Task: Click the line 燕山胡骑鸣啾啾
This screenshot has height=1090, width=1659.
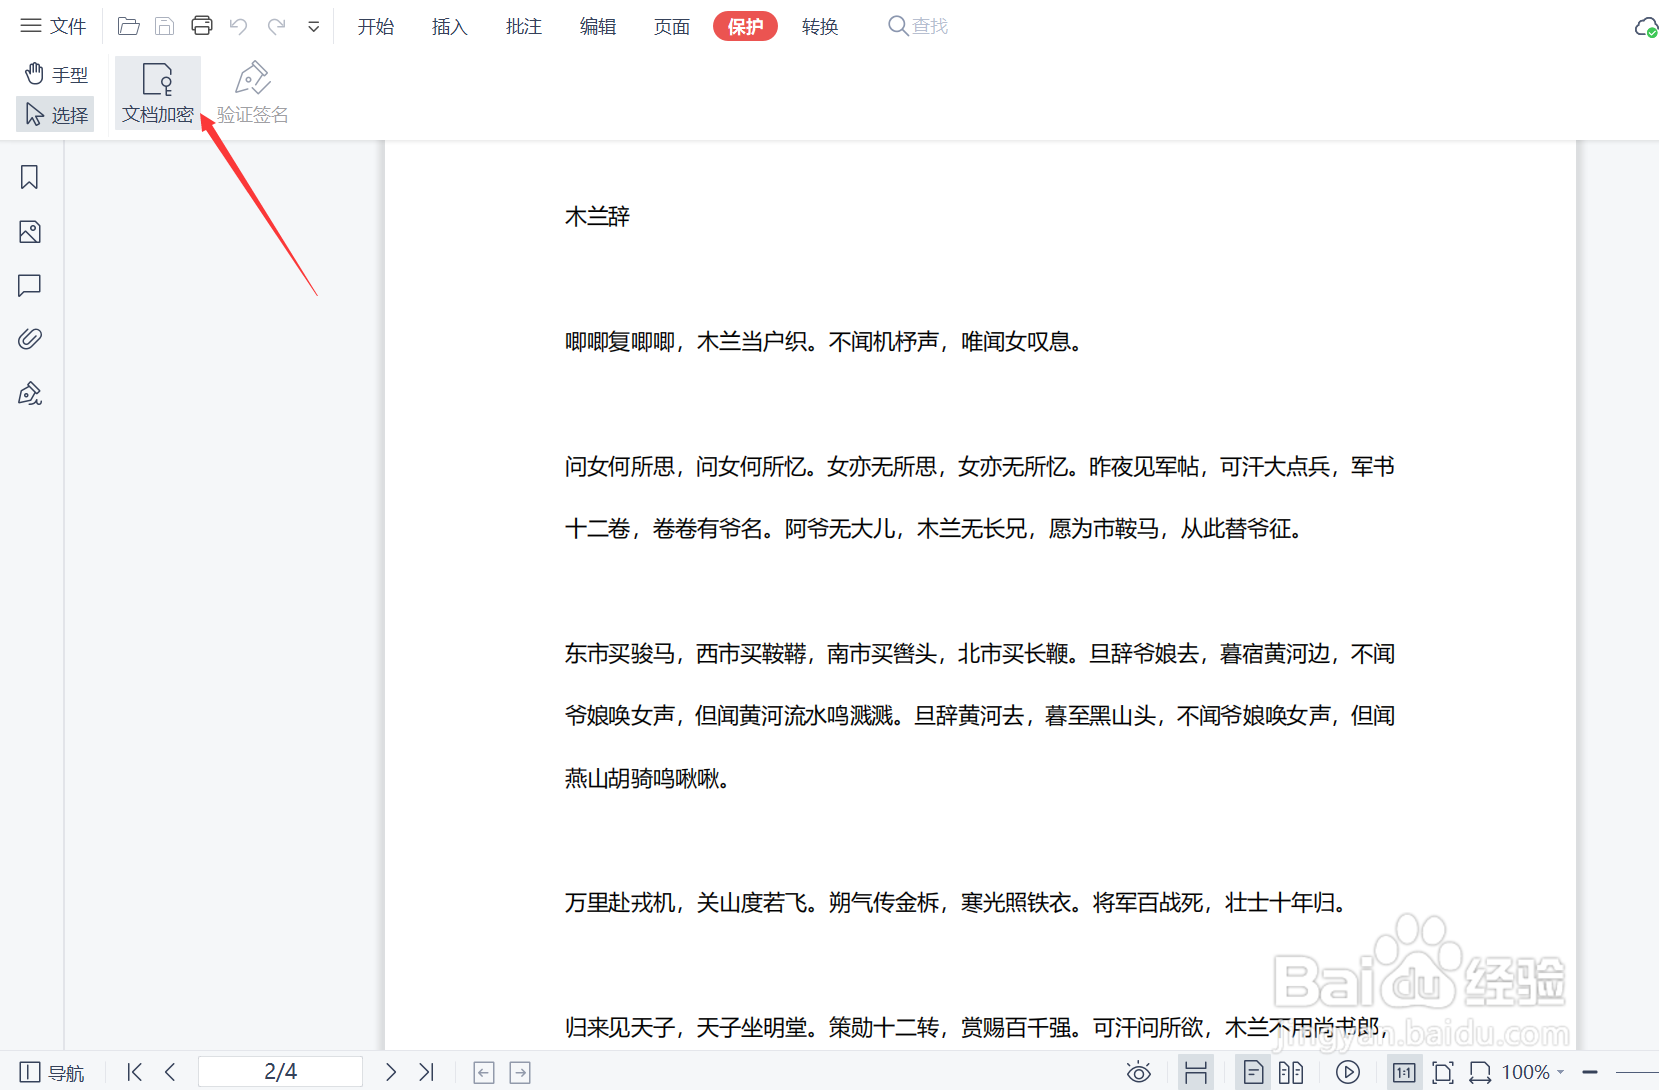Action: point(647,779)
